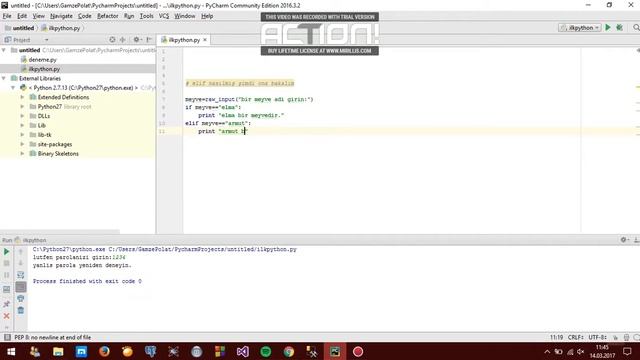Click the Process finished with exit code line
Image resolution: width=640 pixels, height=360 pixels.
tap(87, 281)
